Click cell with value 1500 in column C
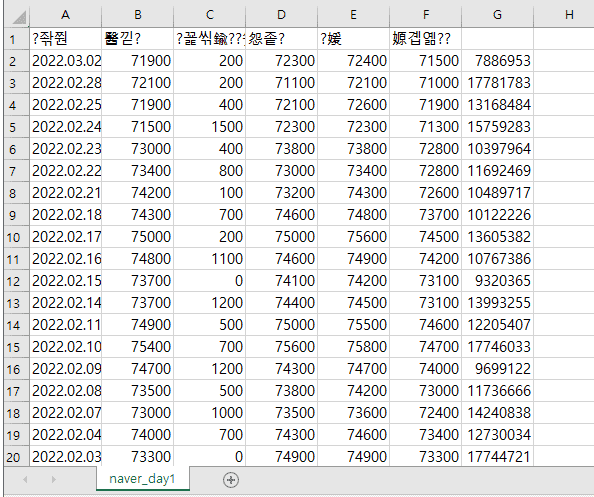 tap(209, 127)
